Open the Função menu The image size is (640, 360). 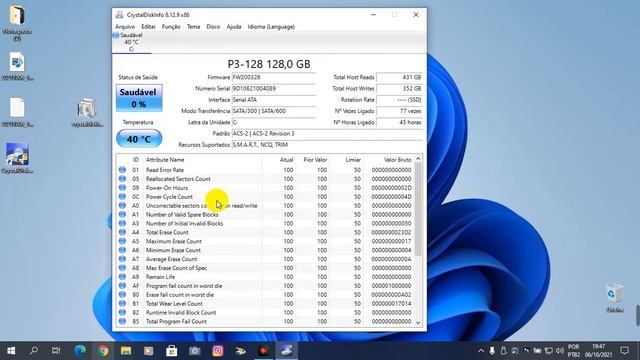coord(171,27)
